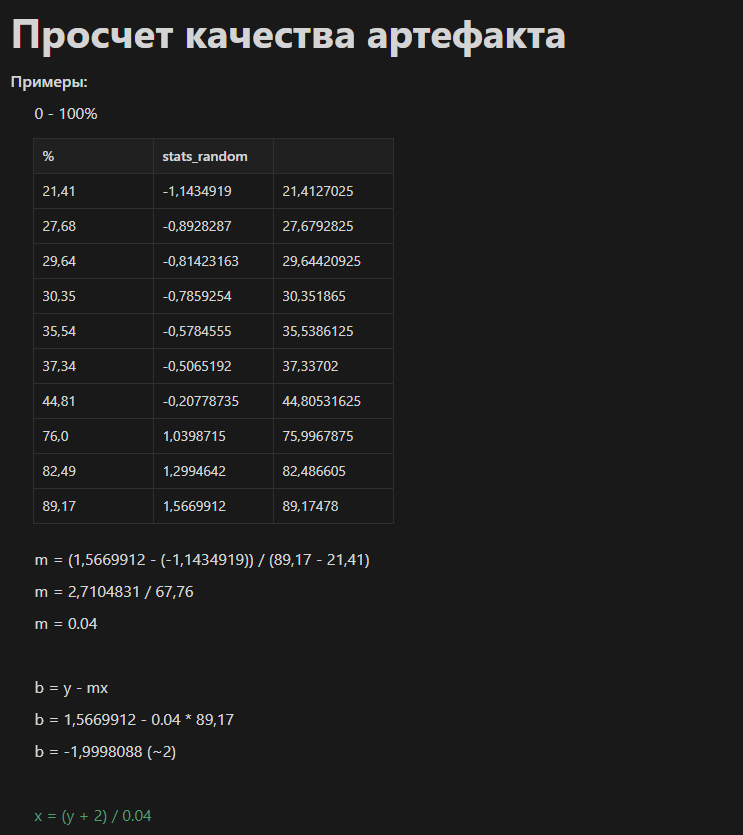Viewport: 743px width, 835px height.
Task: Select the cell -0,7859254
Action: (x=214, y=296)
